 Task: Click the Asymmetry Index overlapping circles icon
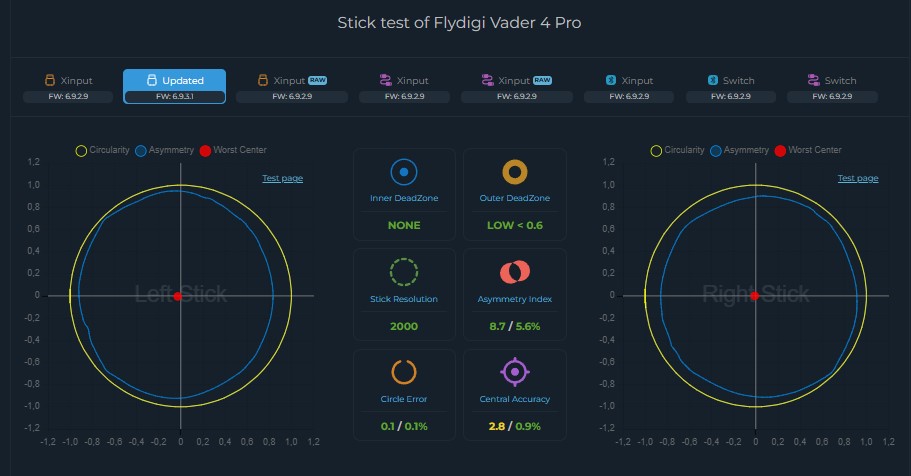(x=515, y=272)
